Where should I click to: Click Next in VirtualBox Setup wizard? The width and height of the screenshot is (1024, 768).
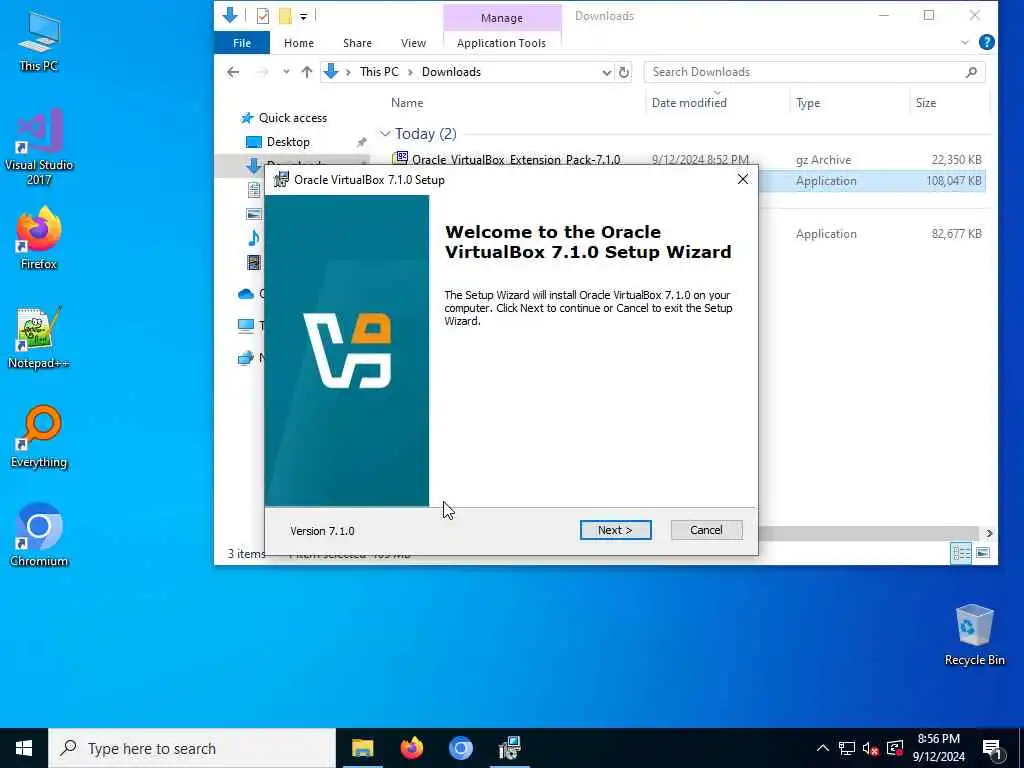click(615, 530)
